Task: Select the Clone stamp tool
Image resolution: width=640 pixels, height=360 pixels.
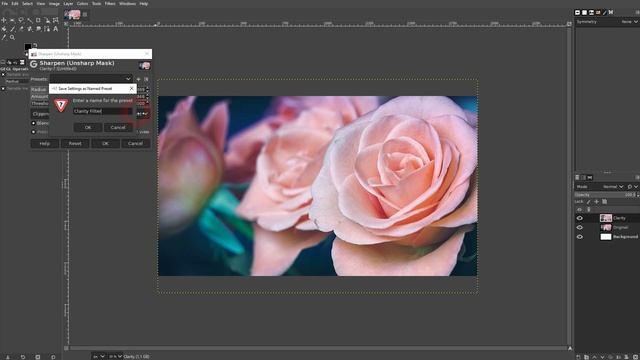Action: click(29, 29)
